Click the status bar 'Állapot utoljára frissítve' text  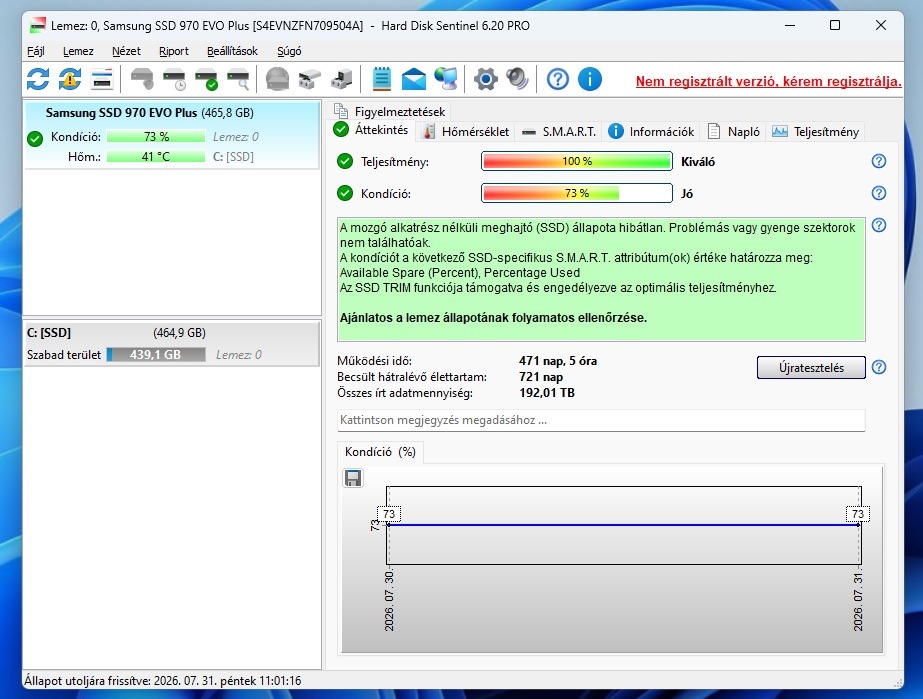click(x=162, y=681)
